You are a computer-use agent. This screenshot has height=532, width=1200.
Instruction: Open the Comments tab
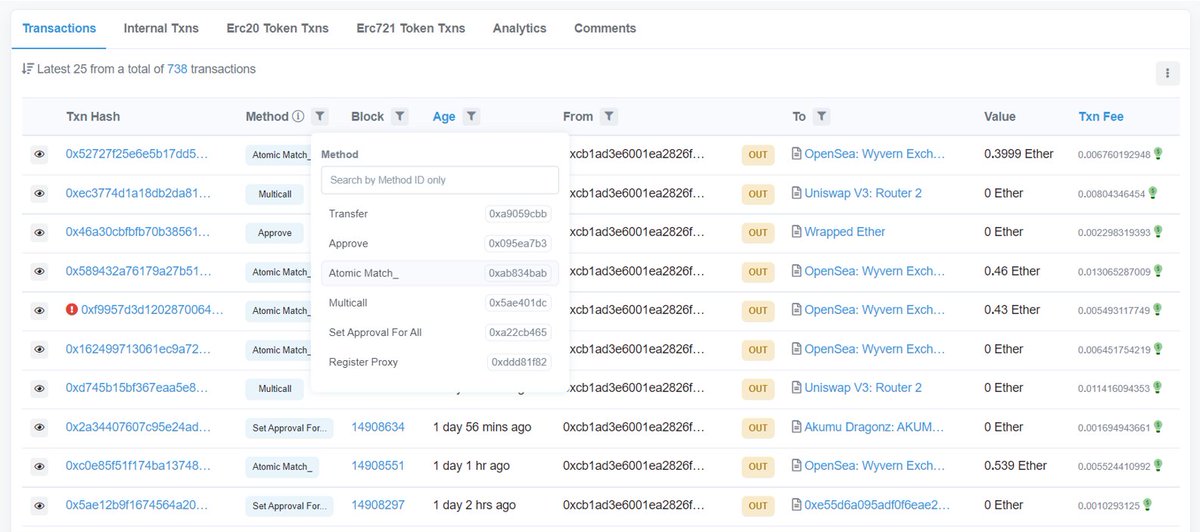605,28
